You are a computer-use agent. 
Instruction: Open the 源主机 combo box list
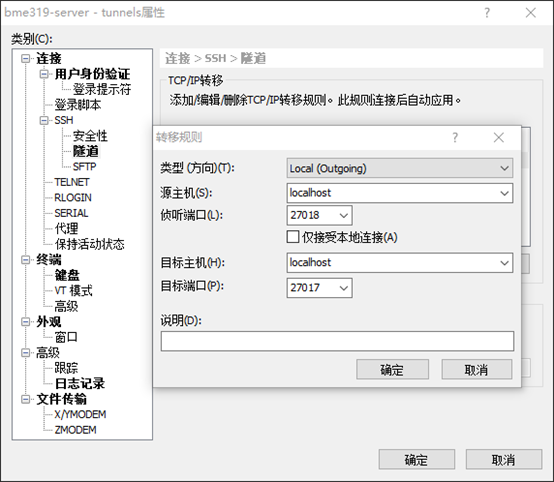point(504,193)
